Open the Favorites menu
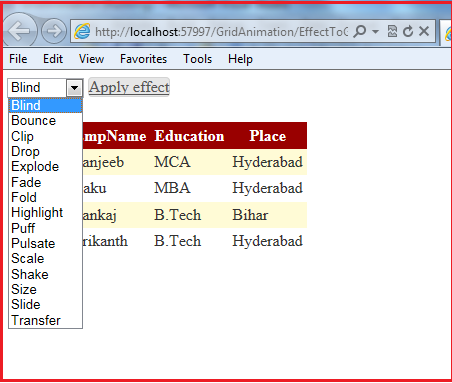This screenshot has width=452, height=383. (x=143, y=59)
